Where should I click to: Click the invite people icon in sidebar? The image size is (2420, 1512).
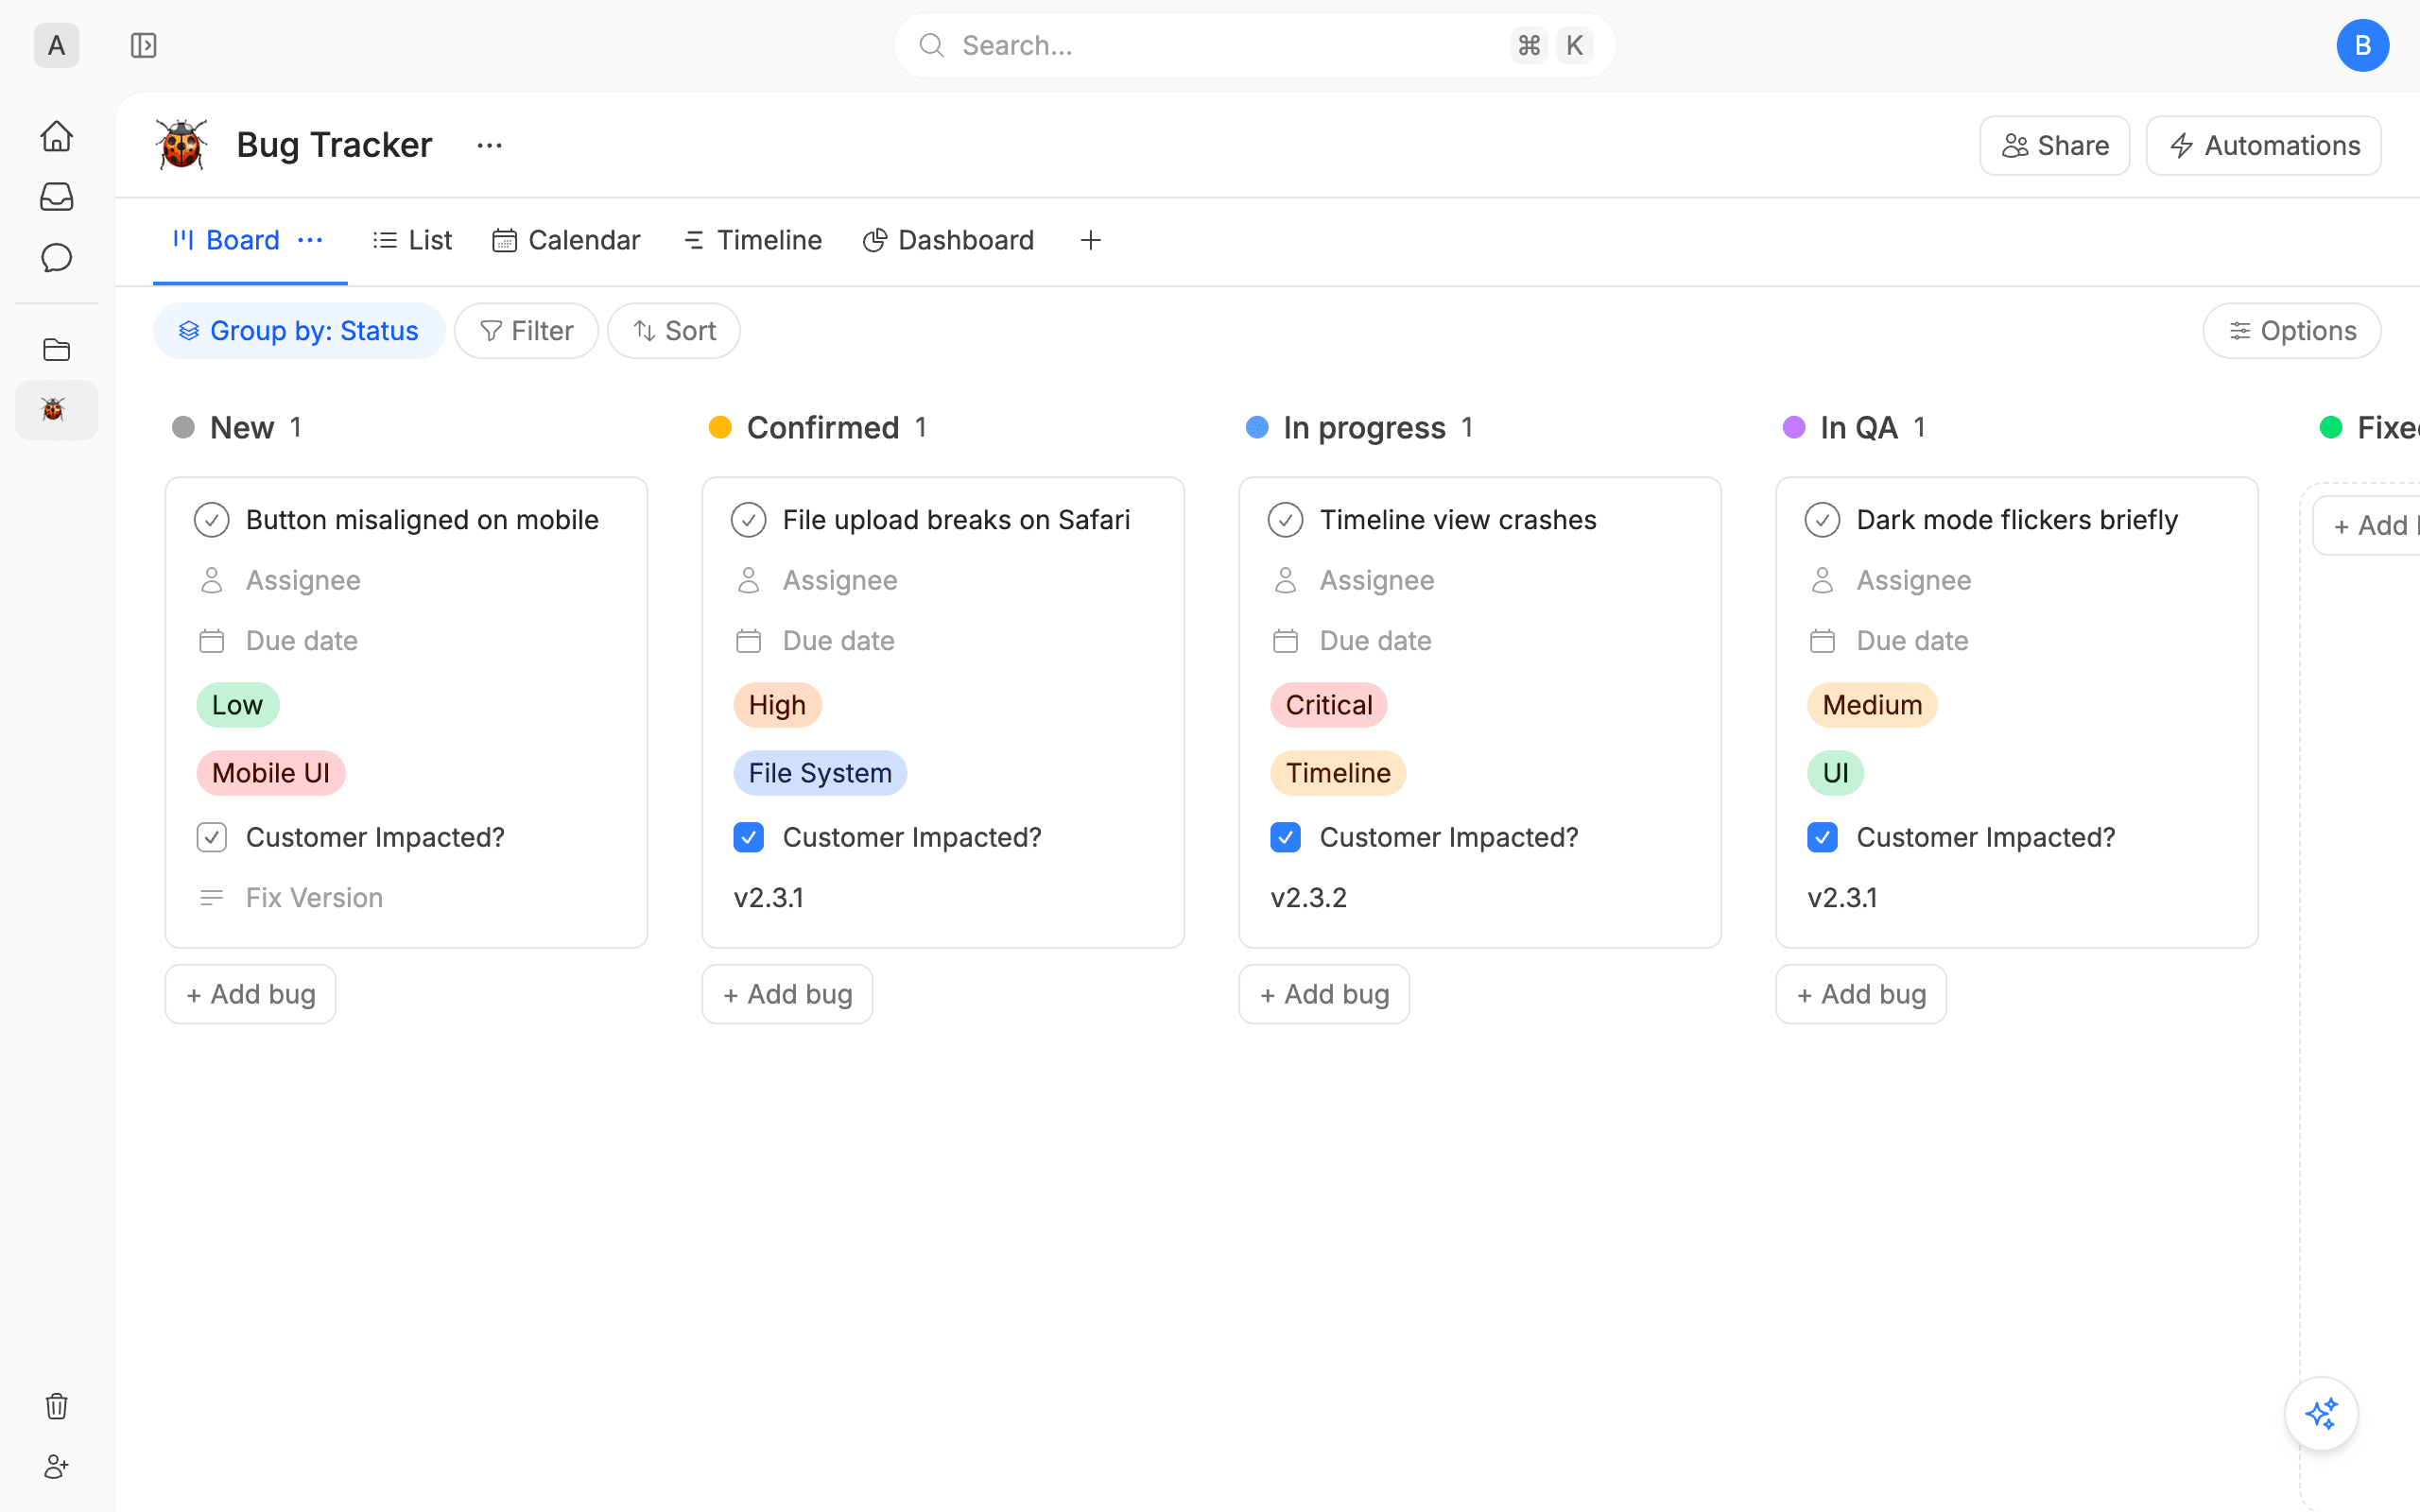[x=57, y=1467]
